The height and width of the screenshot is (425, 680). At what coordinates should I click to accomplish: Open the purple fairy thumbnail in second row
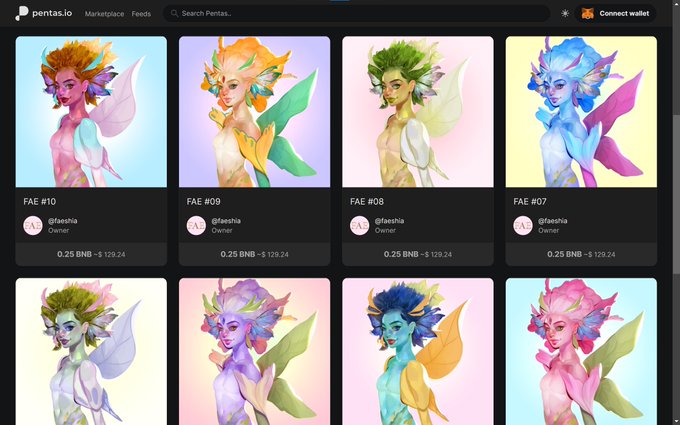[255, 351]
